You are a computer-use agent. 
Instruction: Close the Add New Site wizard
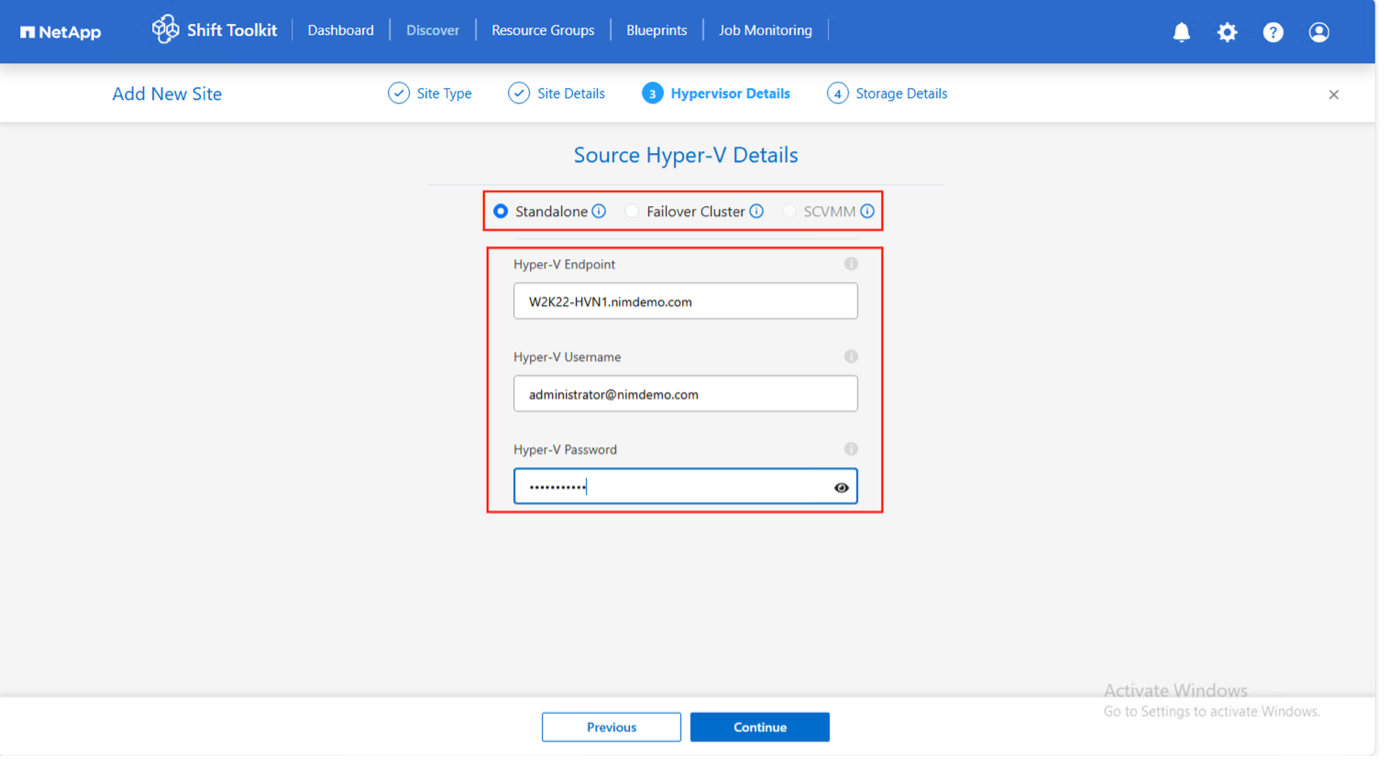1333,94
